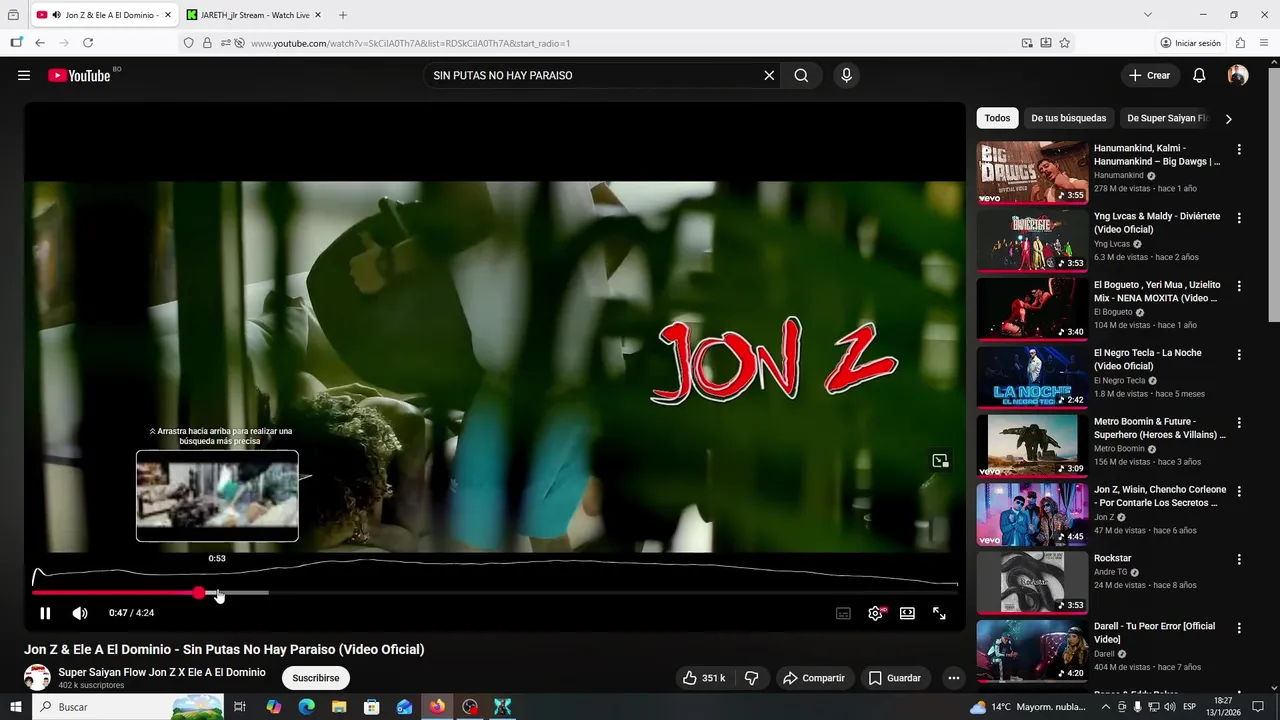Open the La Noche video thumbnail
The width and height of the screenshot is (1280, 720).
click(1032, 377)
